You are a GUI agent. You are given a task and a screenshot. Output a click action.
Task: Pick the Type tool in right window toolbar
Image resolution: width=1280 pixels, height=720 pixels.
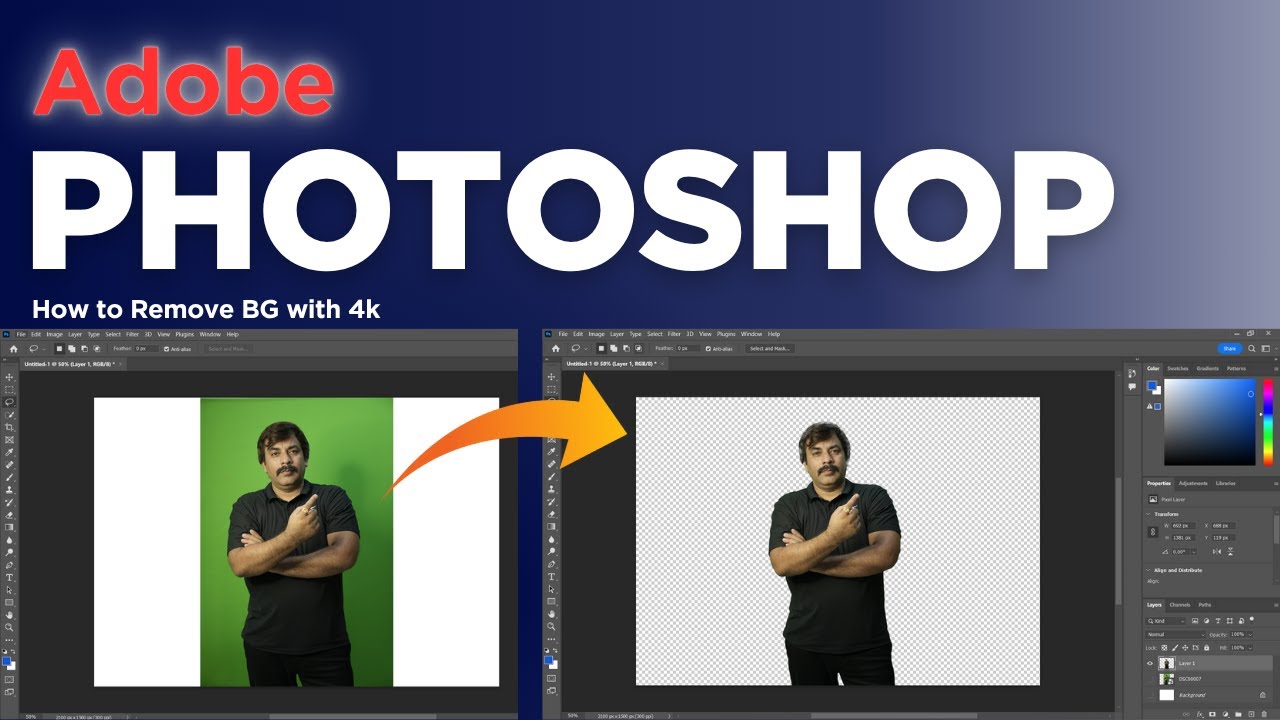[x=551, y=577]
